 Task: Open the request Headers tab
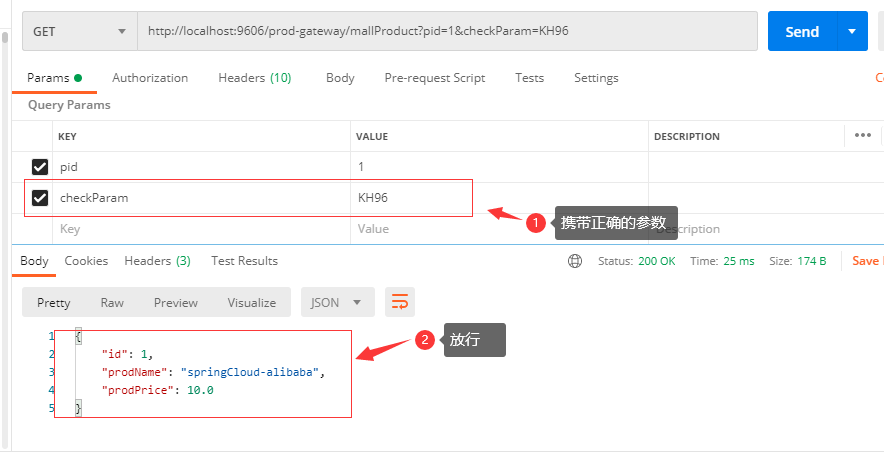[x=254, y=78]
